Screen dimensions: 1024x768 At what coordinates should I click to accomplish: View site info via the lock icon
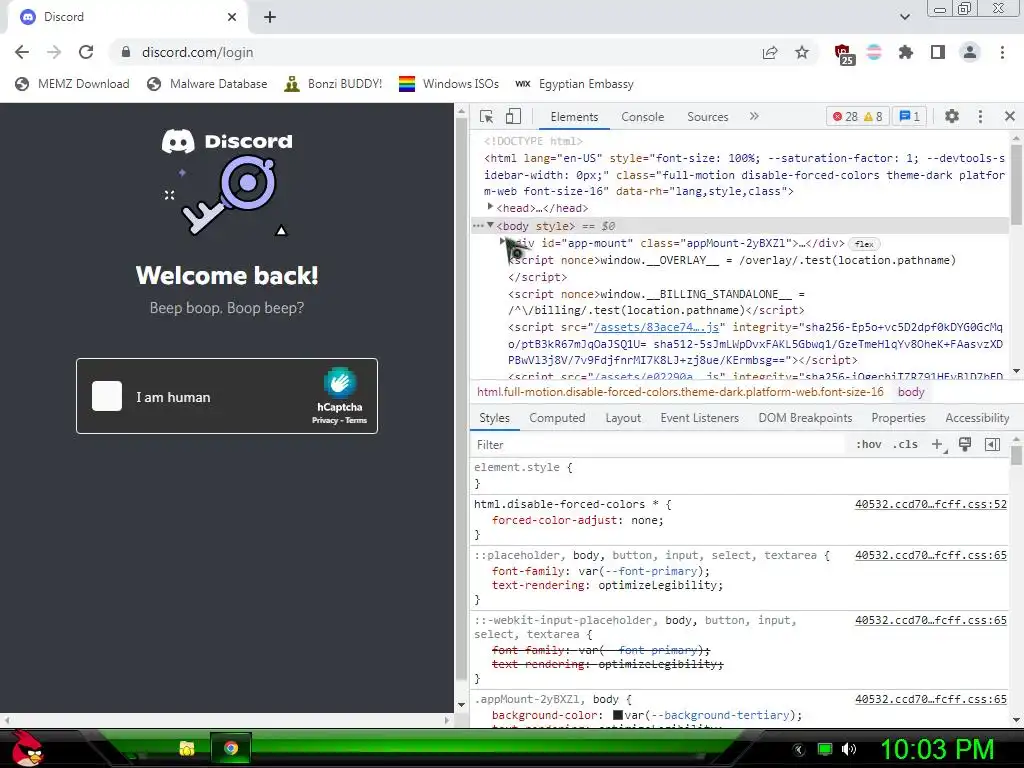point(126,52)
